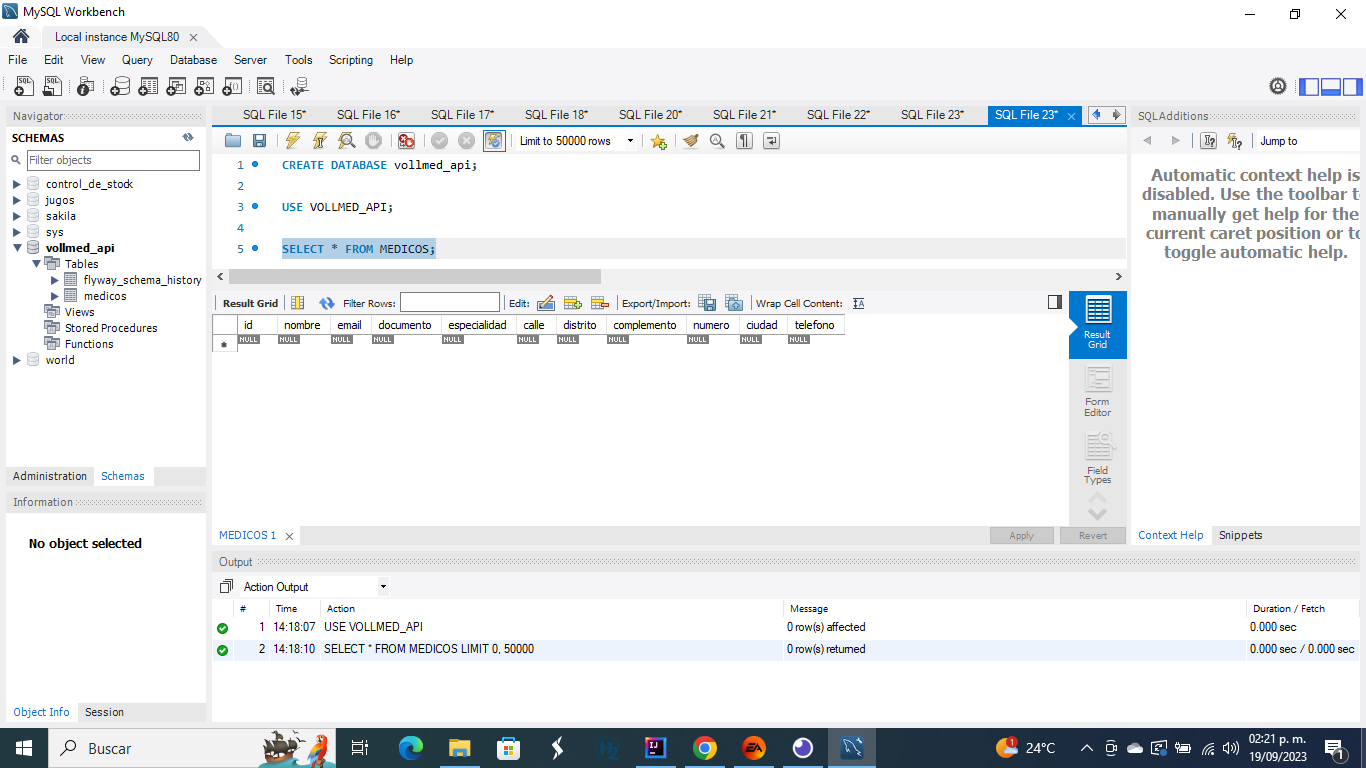1366x768 pixels.
Task: Expand the sakila schema node
Action: tap(17, 216)
